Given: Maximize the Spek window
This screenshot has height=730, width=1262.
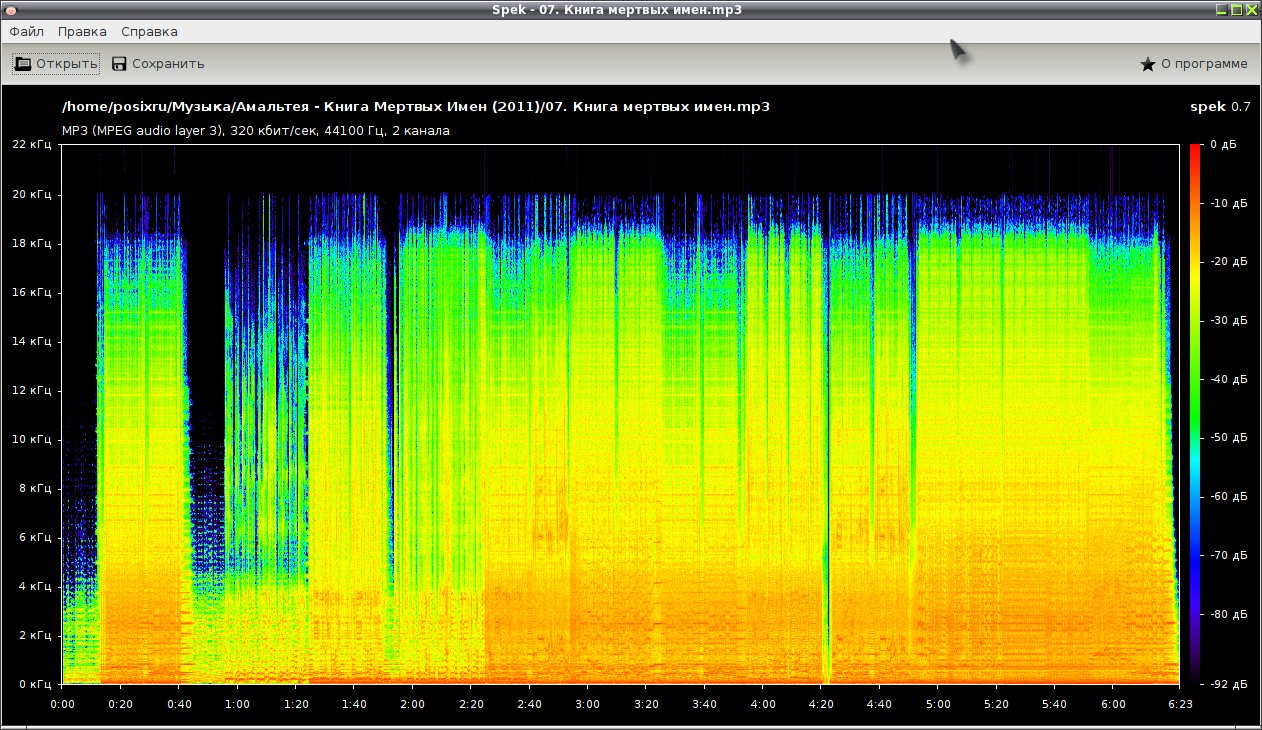Looking at the screenshot, I should point(1236,10).
